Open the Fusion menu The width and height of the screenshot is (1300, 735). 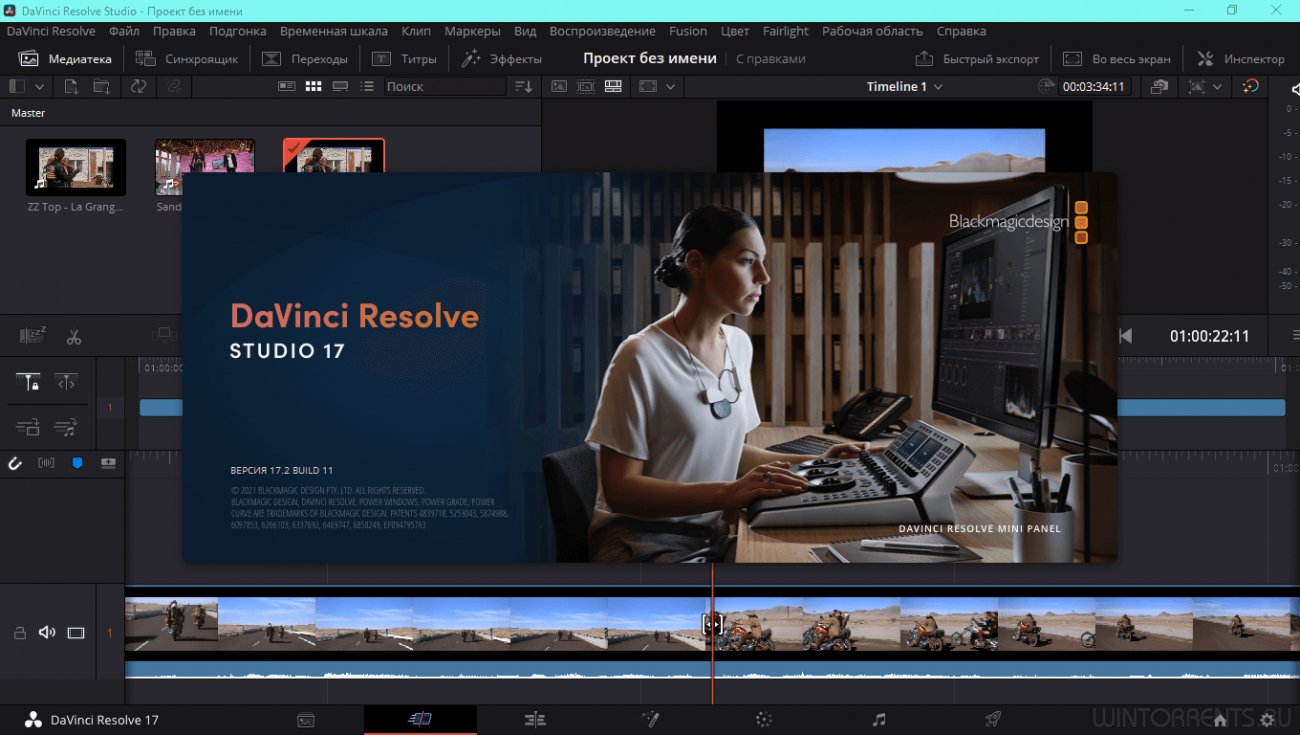coord(688,31)
